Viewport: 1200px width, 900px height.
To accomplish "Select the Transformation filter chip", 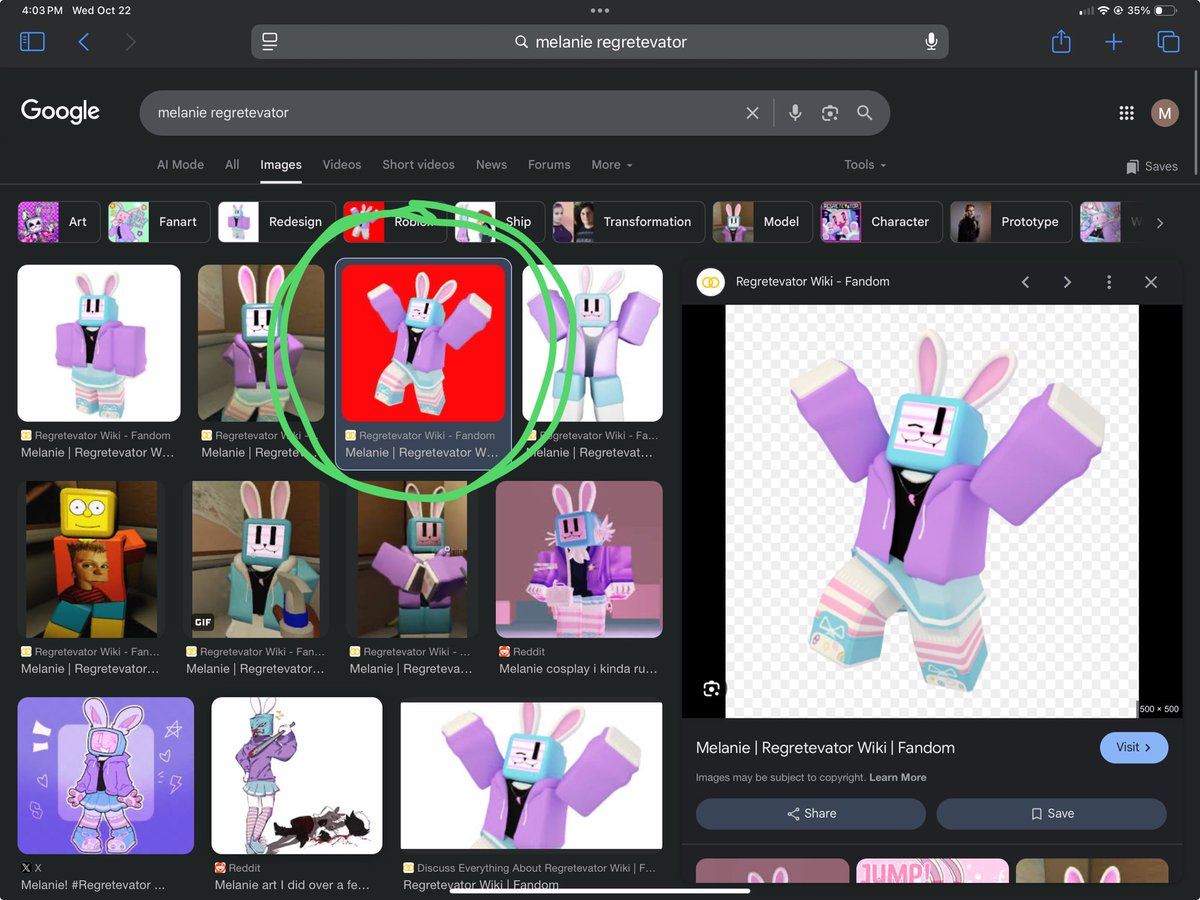I will click(628, 222).
